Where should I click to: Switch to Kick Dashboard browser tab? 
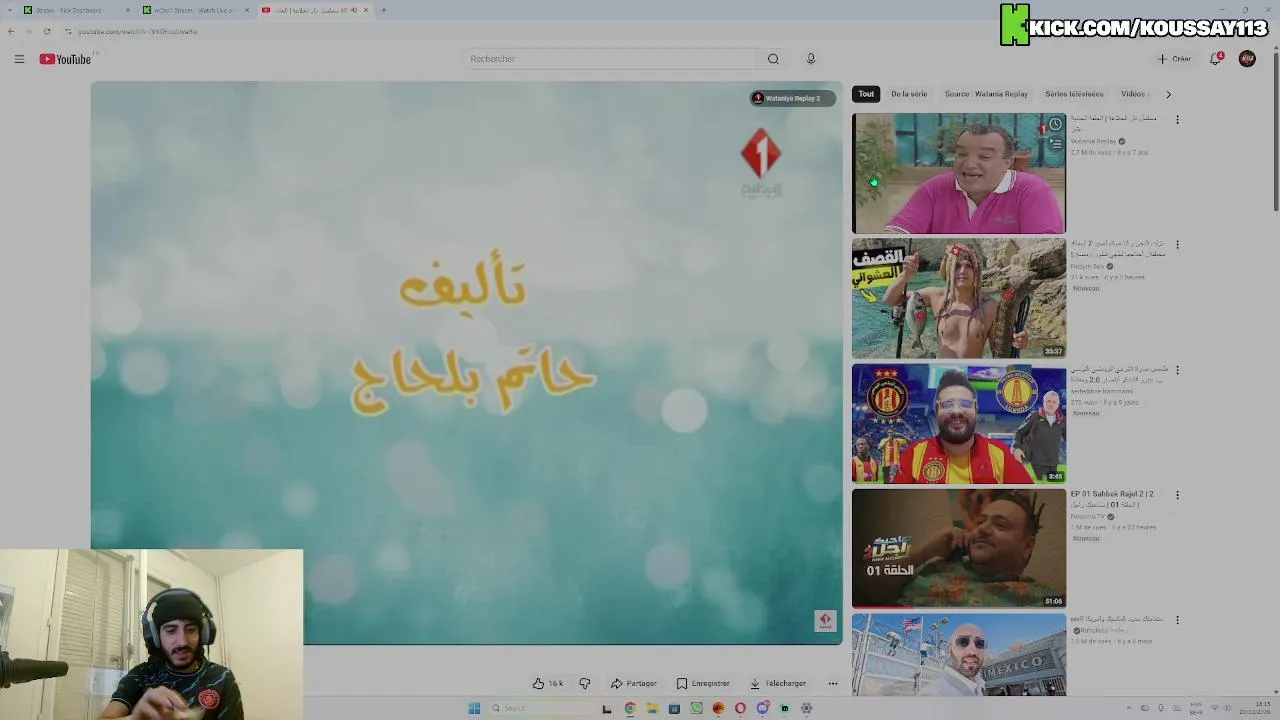click(x=77, y=10)
